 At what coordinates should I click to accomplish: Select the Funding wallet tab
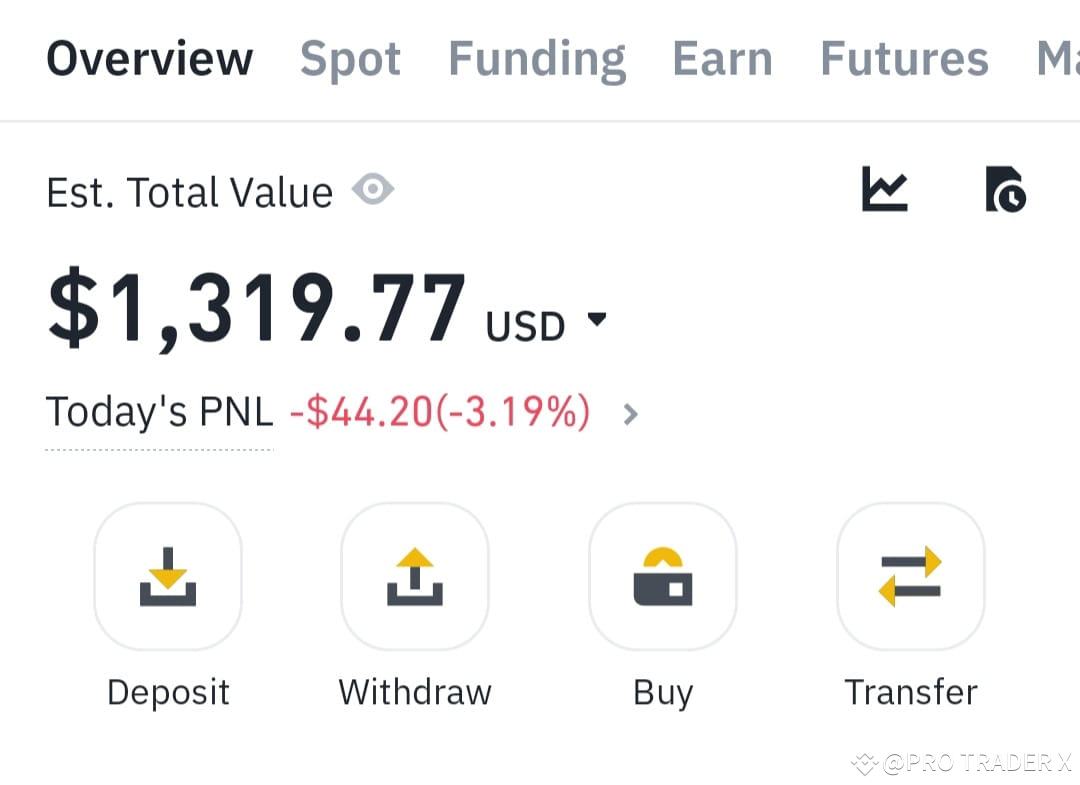tap(537, 58)
